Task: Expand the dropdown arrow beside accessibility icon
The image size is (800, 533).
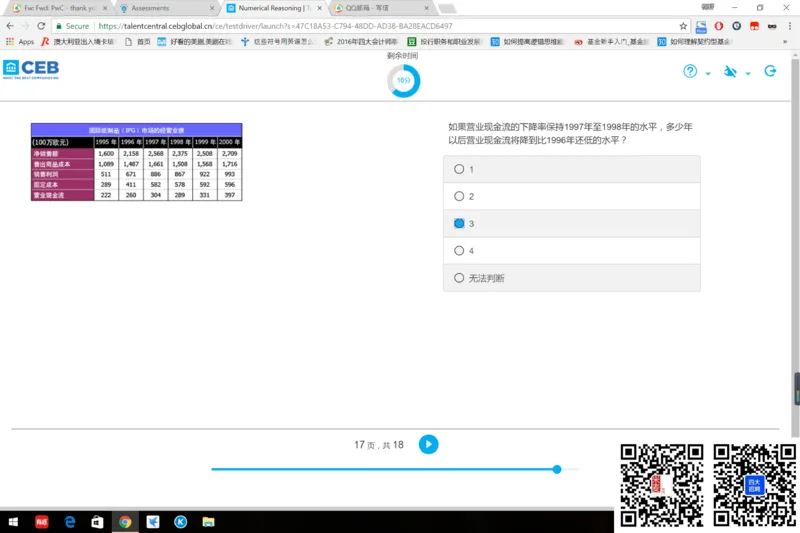Action: tap(748, 73)
